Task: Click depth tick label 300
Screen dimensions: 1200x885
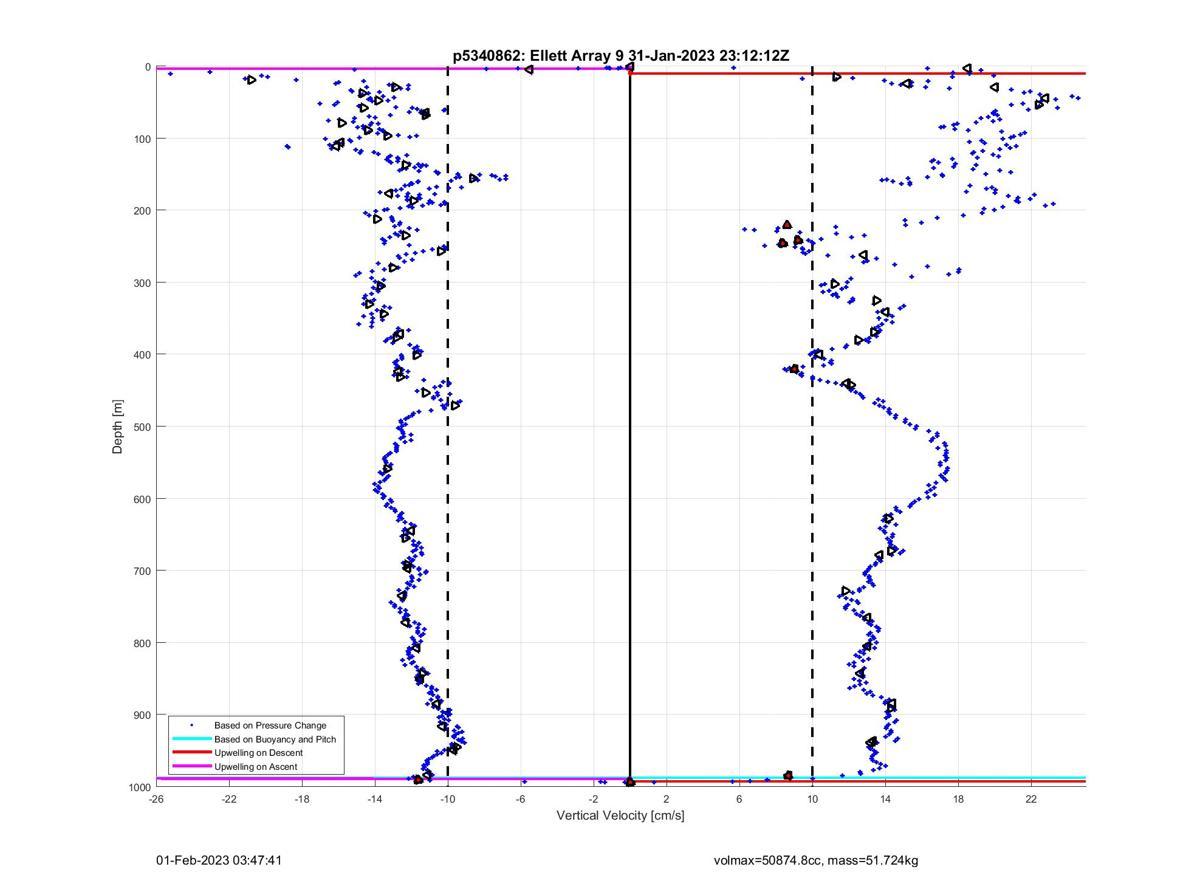Action: click(x=141, y=283)
